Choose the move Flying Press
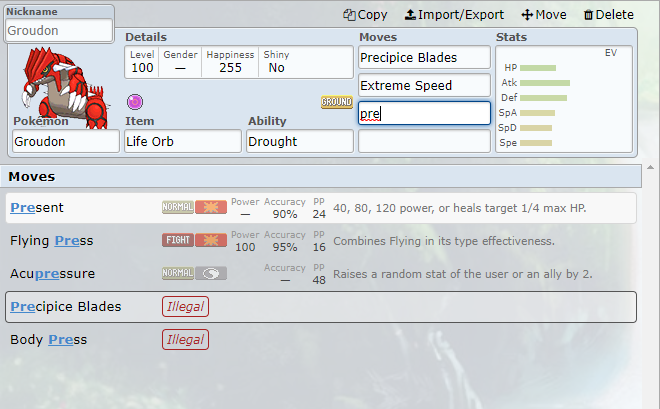The image size is (660, 409). (x=321, y=241)
